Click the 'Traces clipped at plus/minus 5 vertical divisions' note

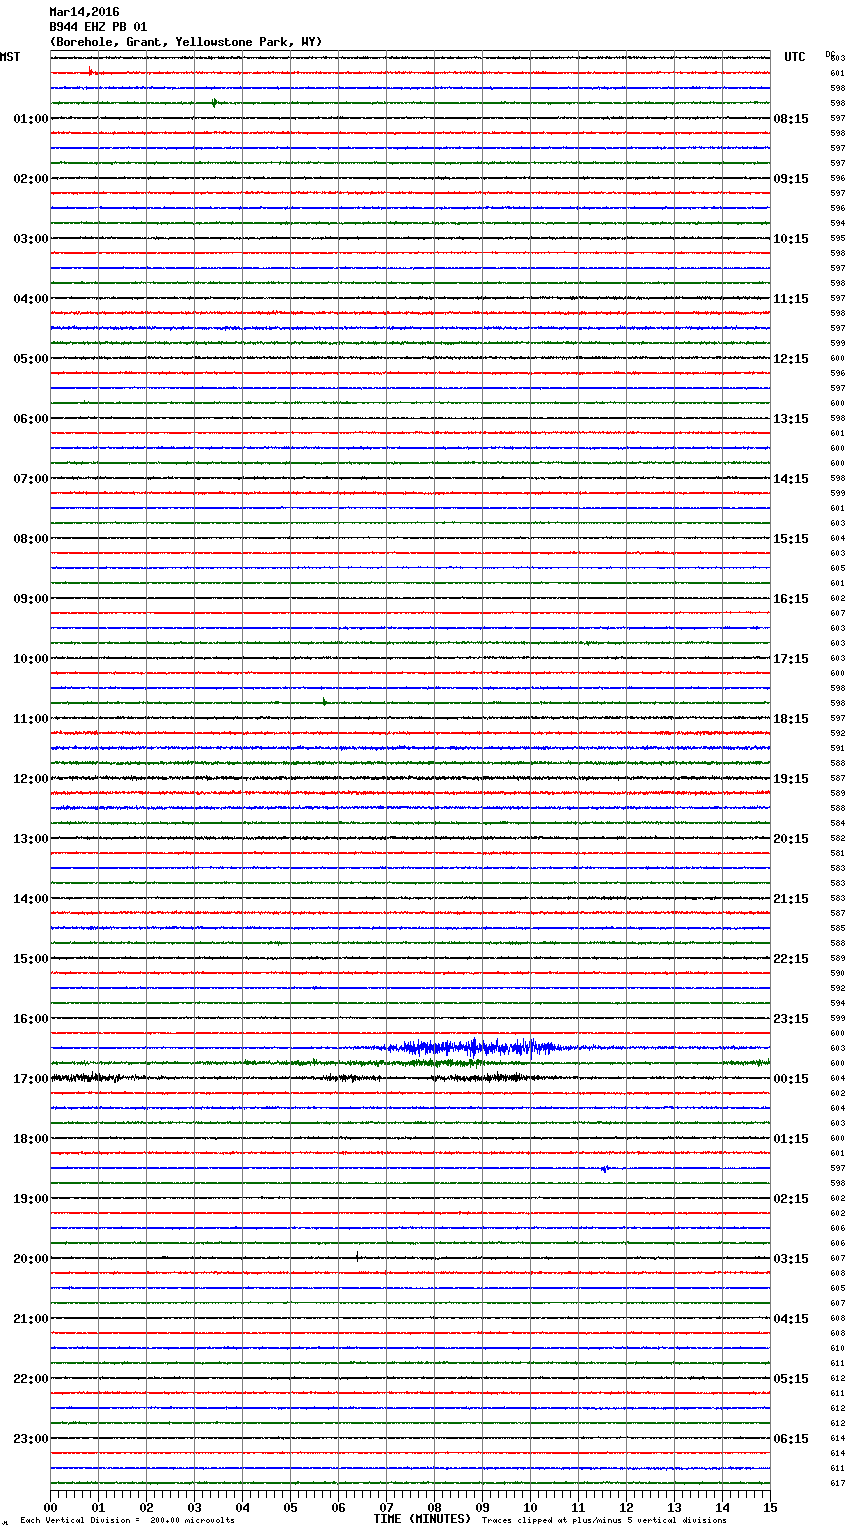(604, 1521)
